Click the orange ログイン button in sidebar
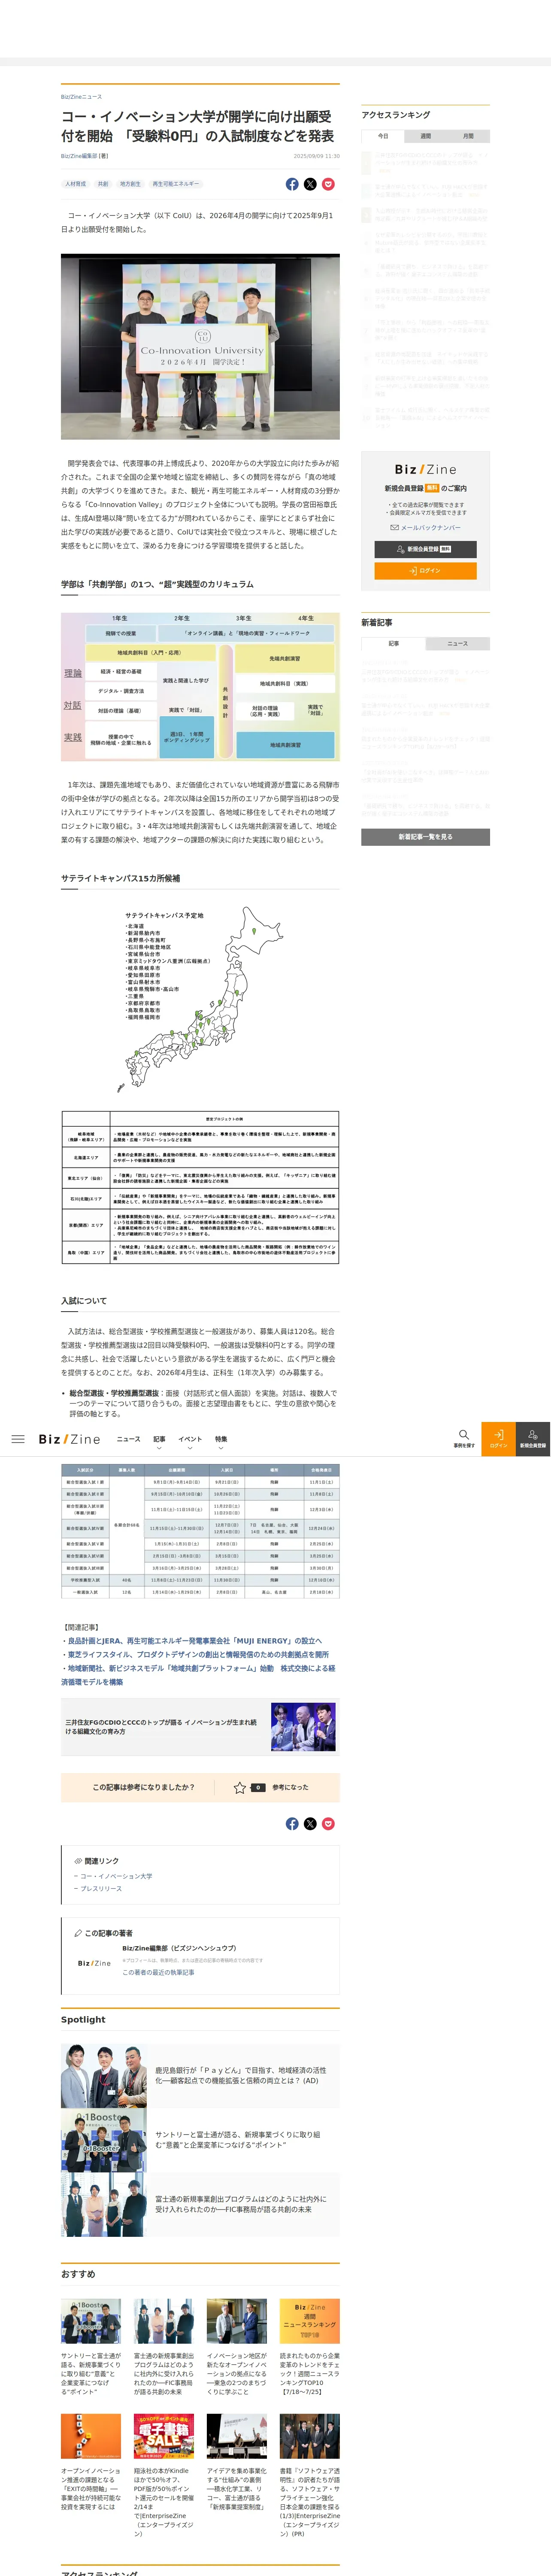The width and height of the screenshot is (551, 2576). pyautogui.click(x=426, y=570)
